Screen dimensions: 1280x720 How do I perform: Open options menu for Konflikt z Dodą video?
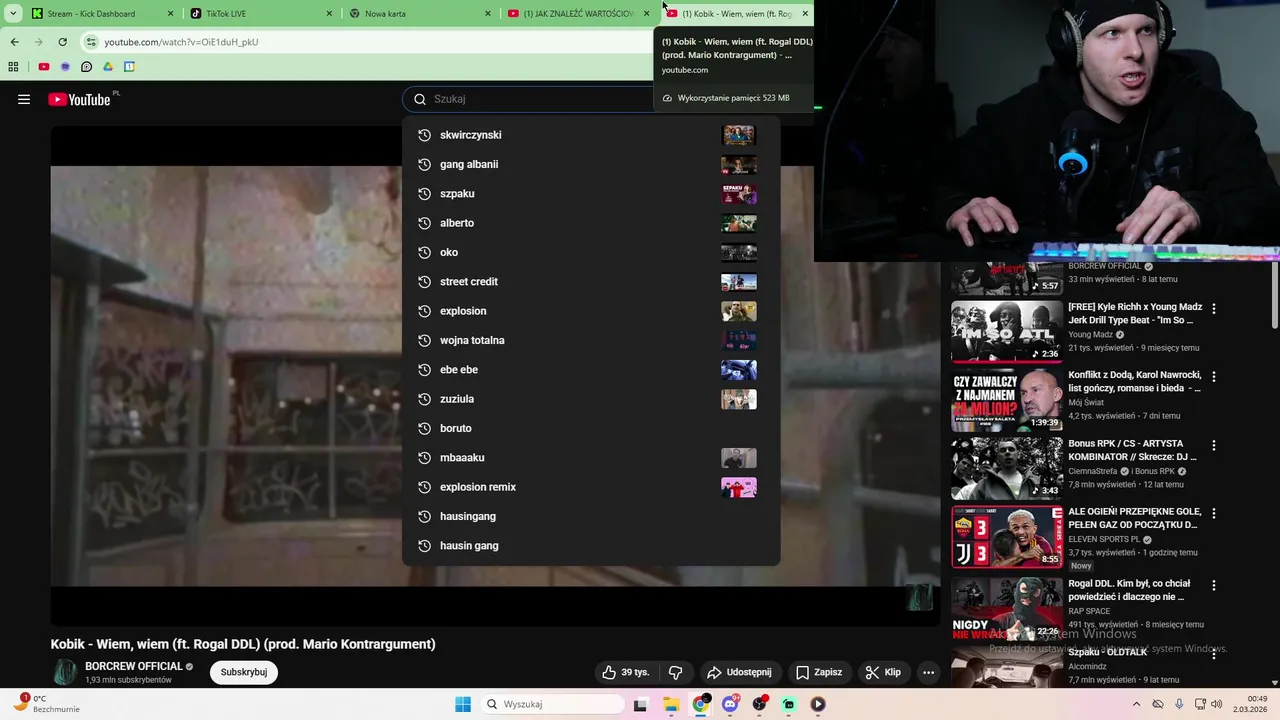[1214, 377]
